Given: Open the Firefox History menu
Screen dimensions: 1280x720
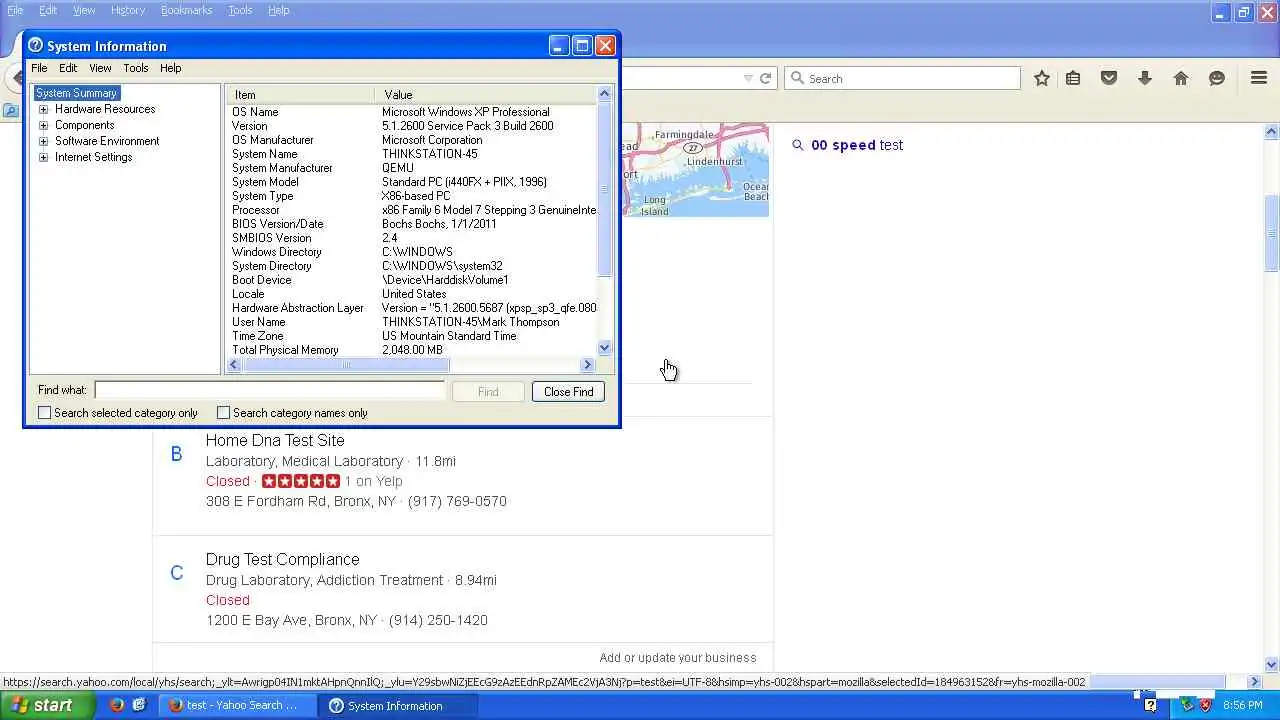Looking at the screenshot, I should (x=128, y=10).
